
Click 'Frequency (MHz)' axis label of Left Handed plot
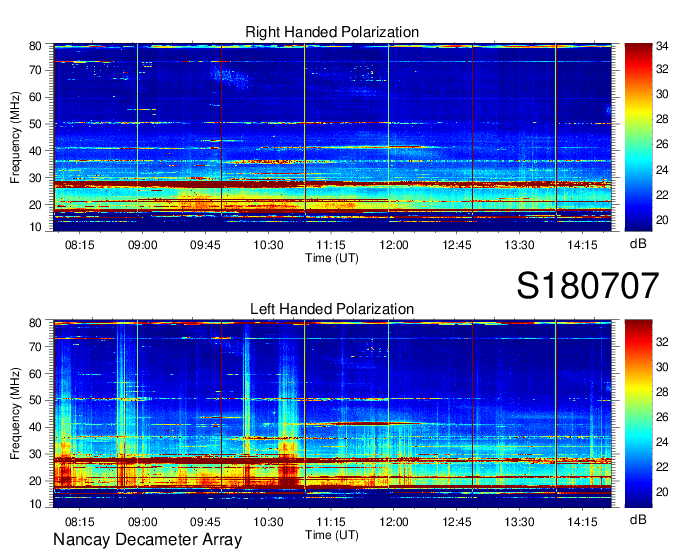click(x=15, y=414)
